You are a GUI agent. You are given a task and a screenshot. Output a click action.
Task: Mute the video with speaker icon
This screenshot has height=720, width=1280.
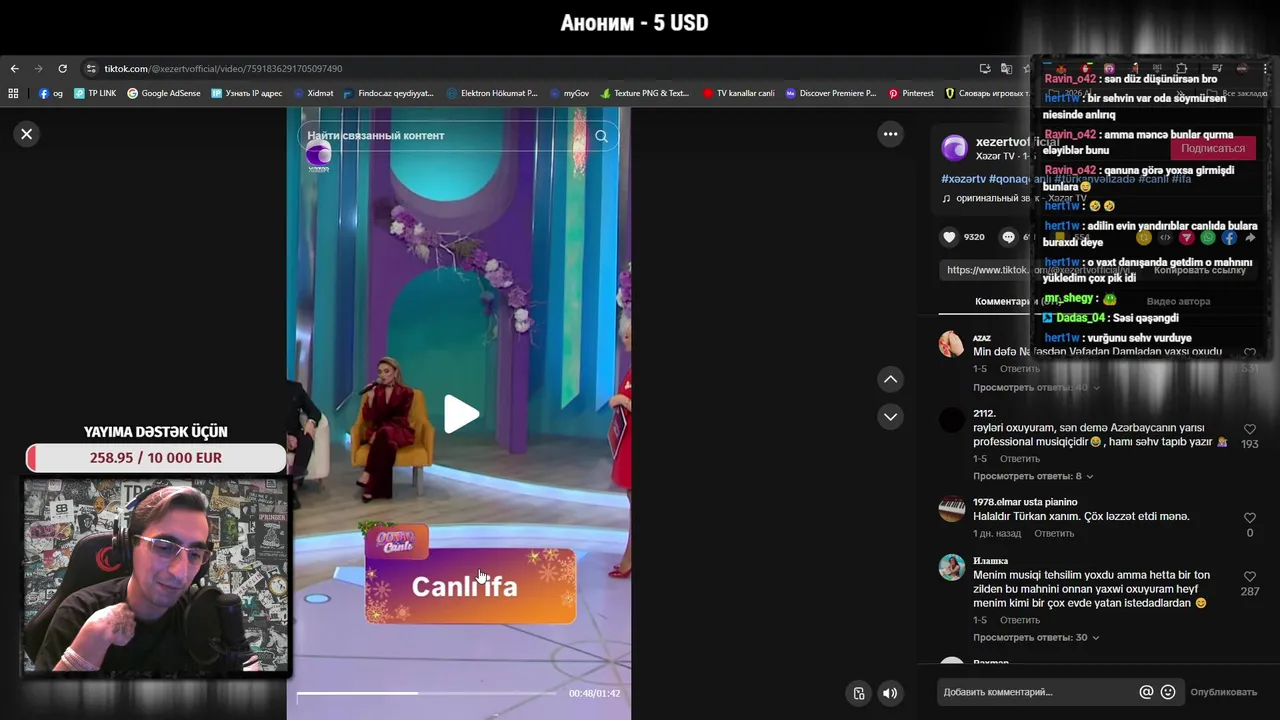890,693
